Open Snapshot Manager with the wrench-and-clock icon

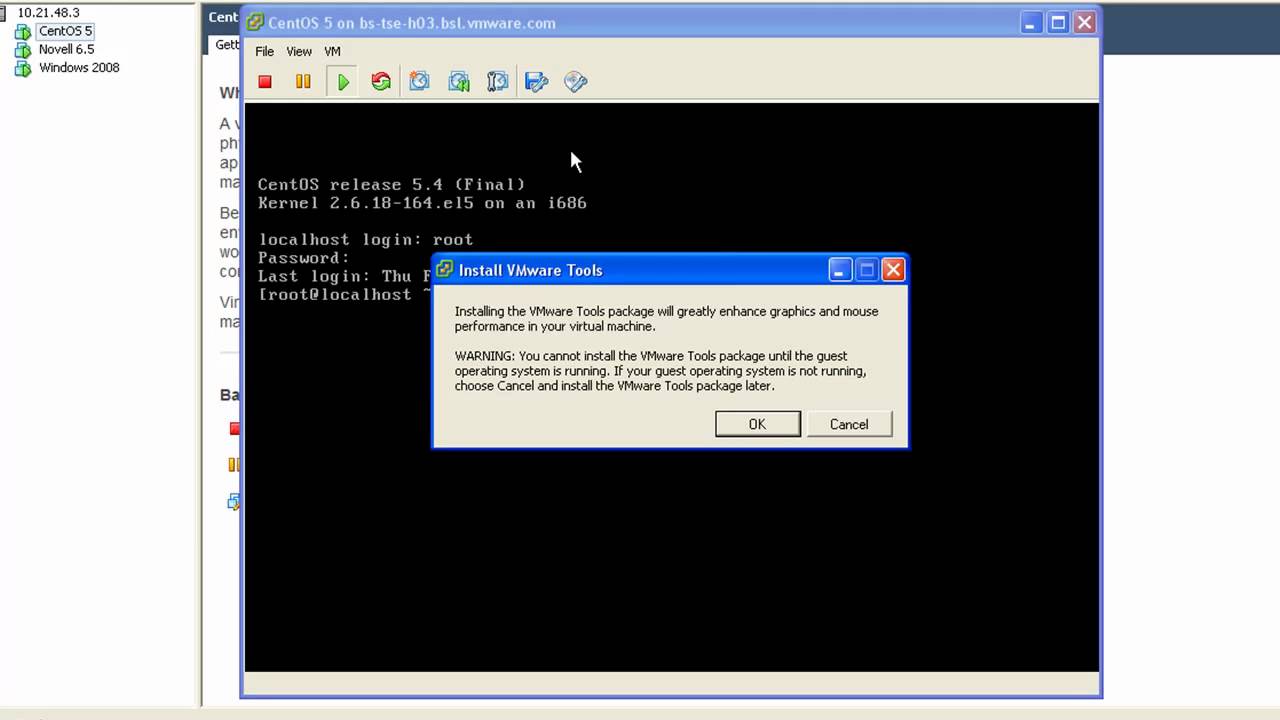tap(498, 82)
